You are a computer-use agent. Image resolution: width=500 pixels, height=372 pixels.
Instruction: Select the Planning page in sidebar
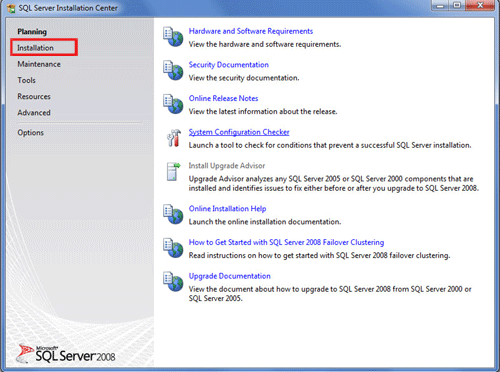32,32
